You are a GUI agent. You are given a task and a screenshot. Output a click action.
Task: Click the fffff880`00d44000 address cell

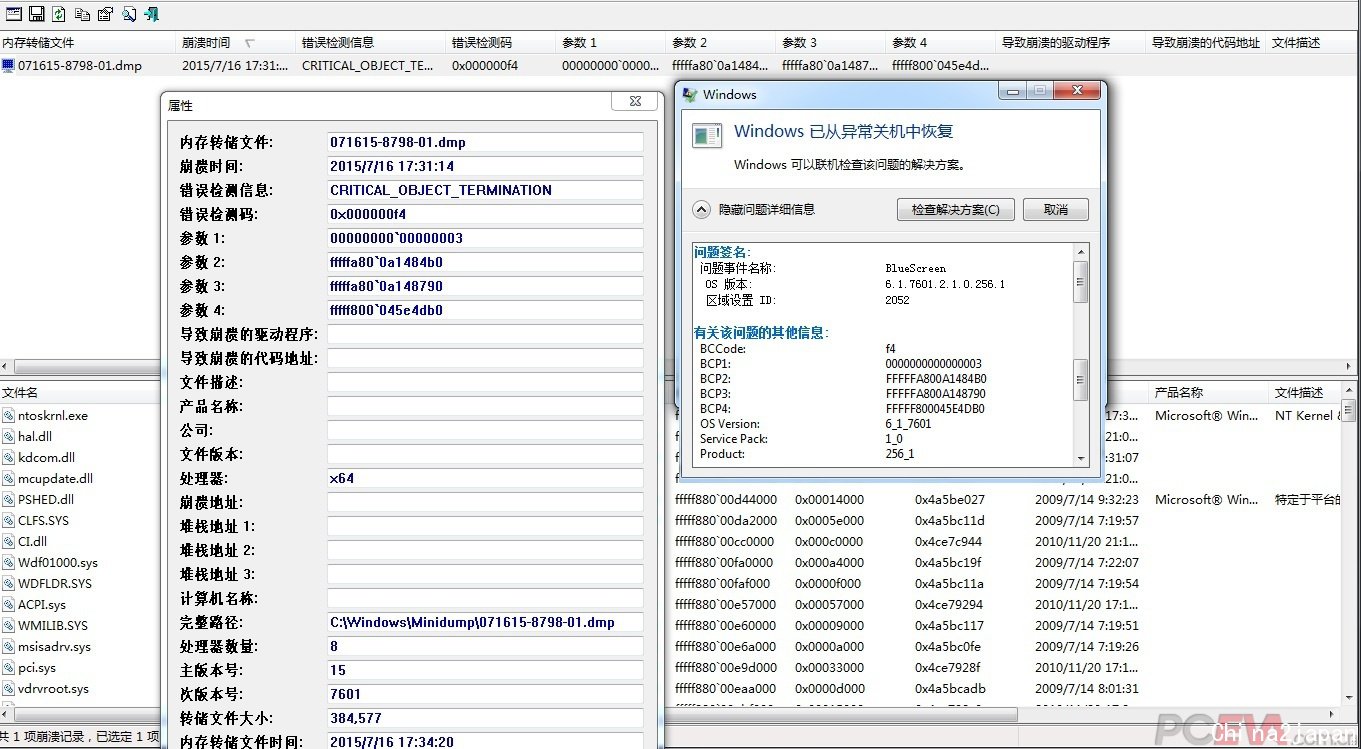tap(726, 500)
